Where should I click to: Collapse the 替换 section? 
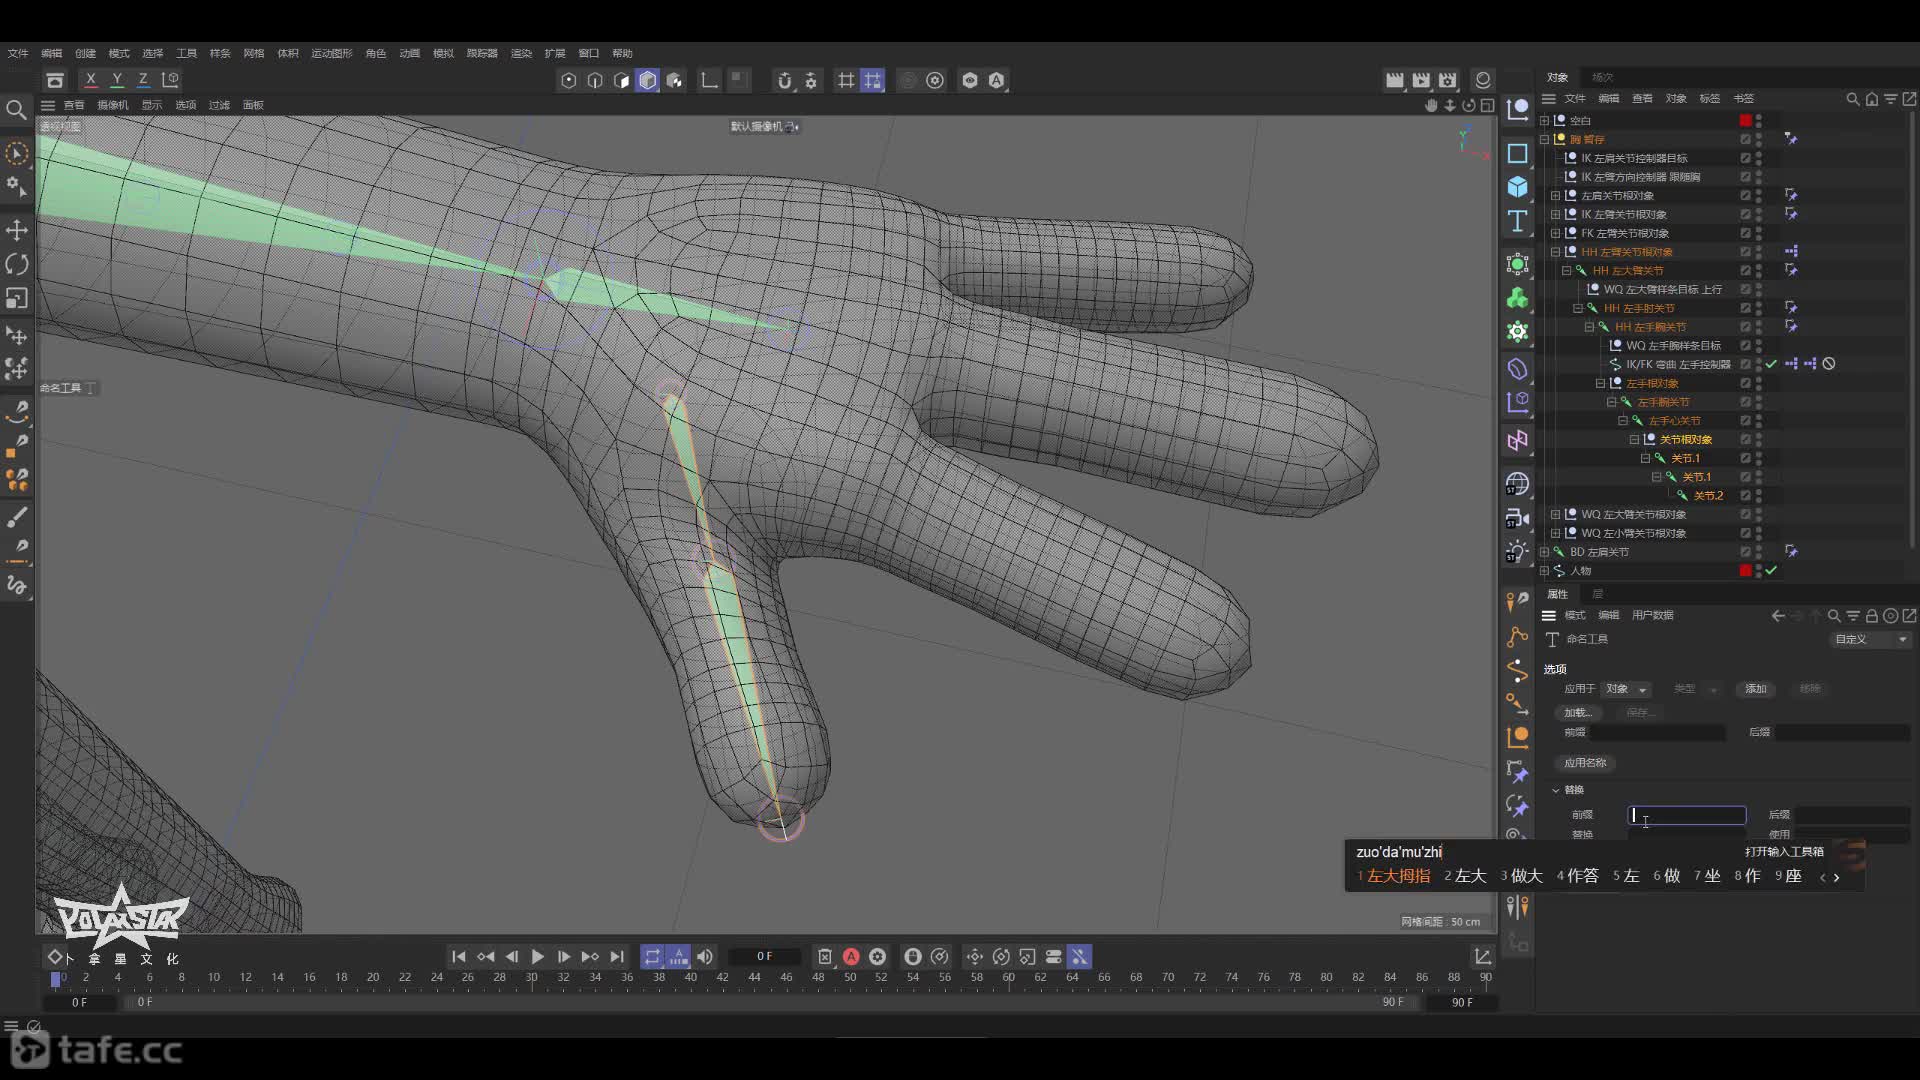coord(1556,790)
